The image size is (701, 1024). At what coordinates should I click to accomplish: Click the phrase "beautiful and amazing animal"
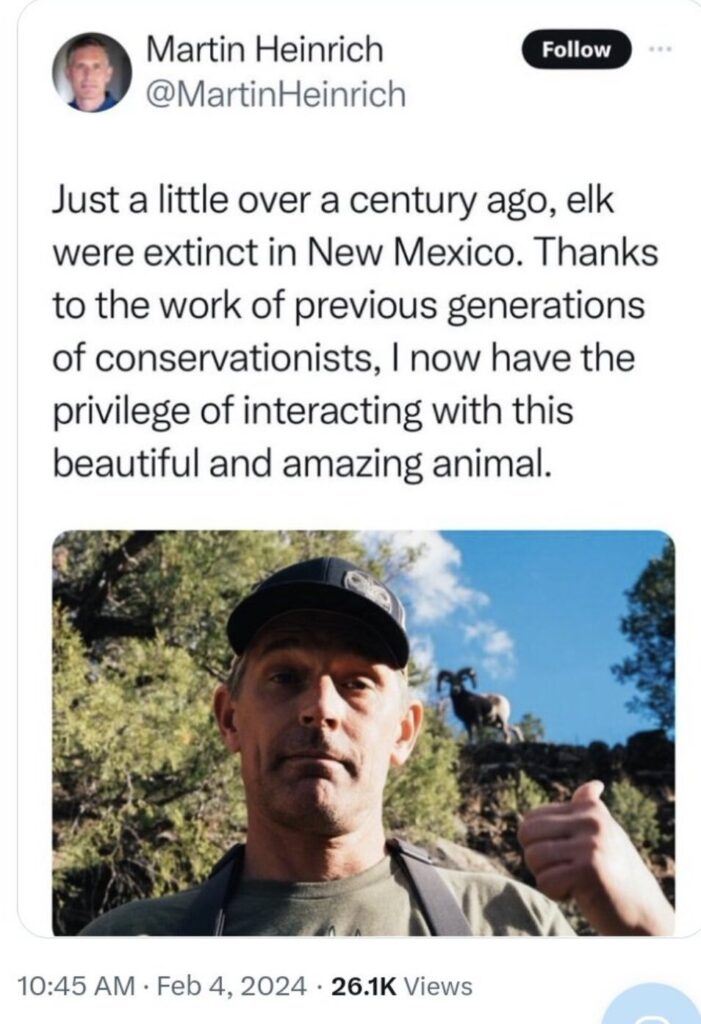(300, 465)
